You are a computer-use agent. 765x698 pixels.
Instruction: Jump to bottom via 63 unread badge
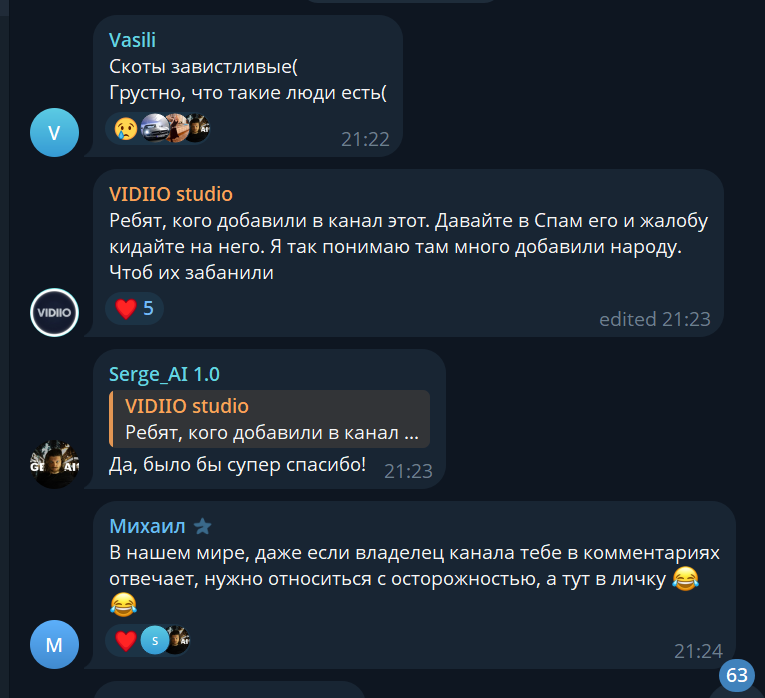click(x=737, y=675)
